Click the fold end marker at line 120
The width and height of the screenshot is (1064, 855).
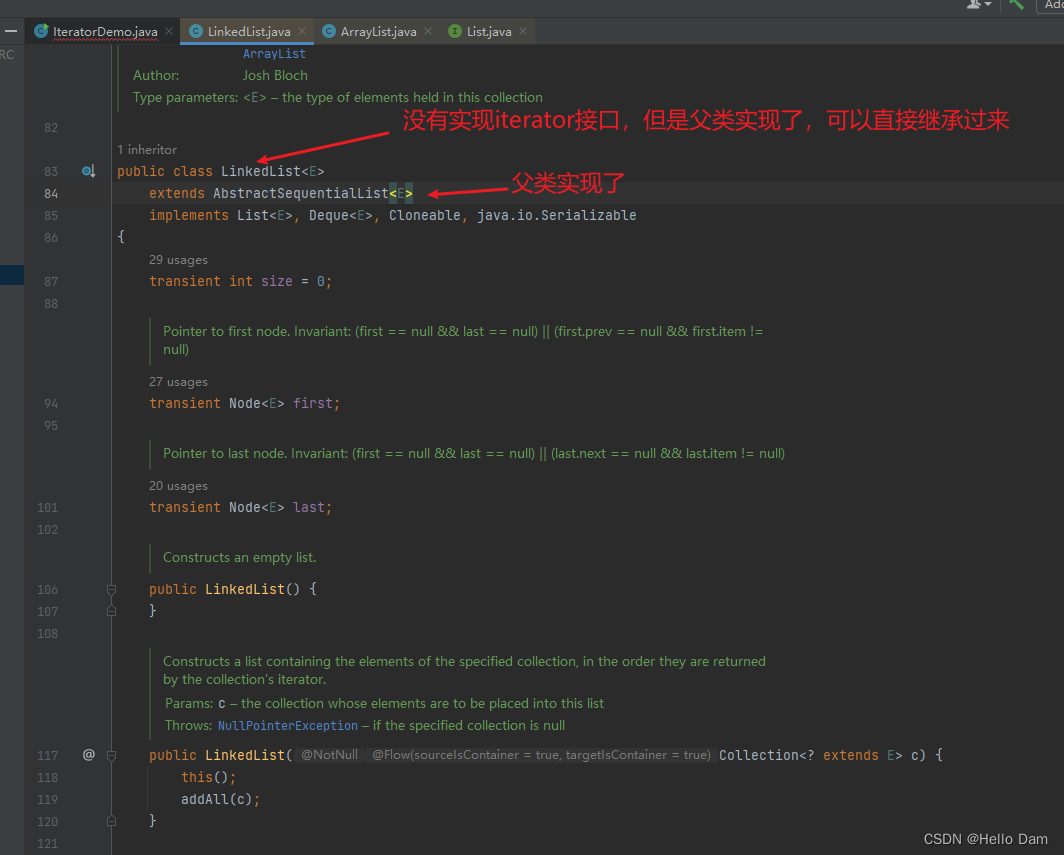pos(111,821)
